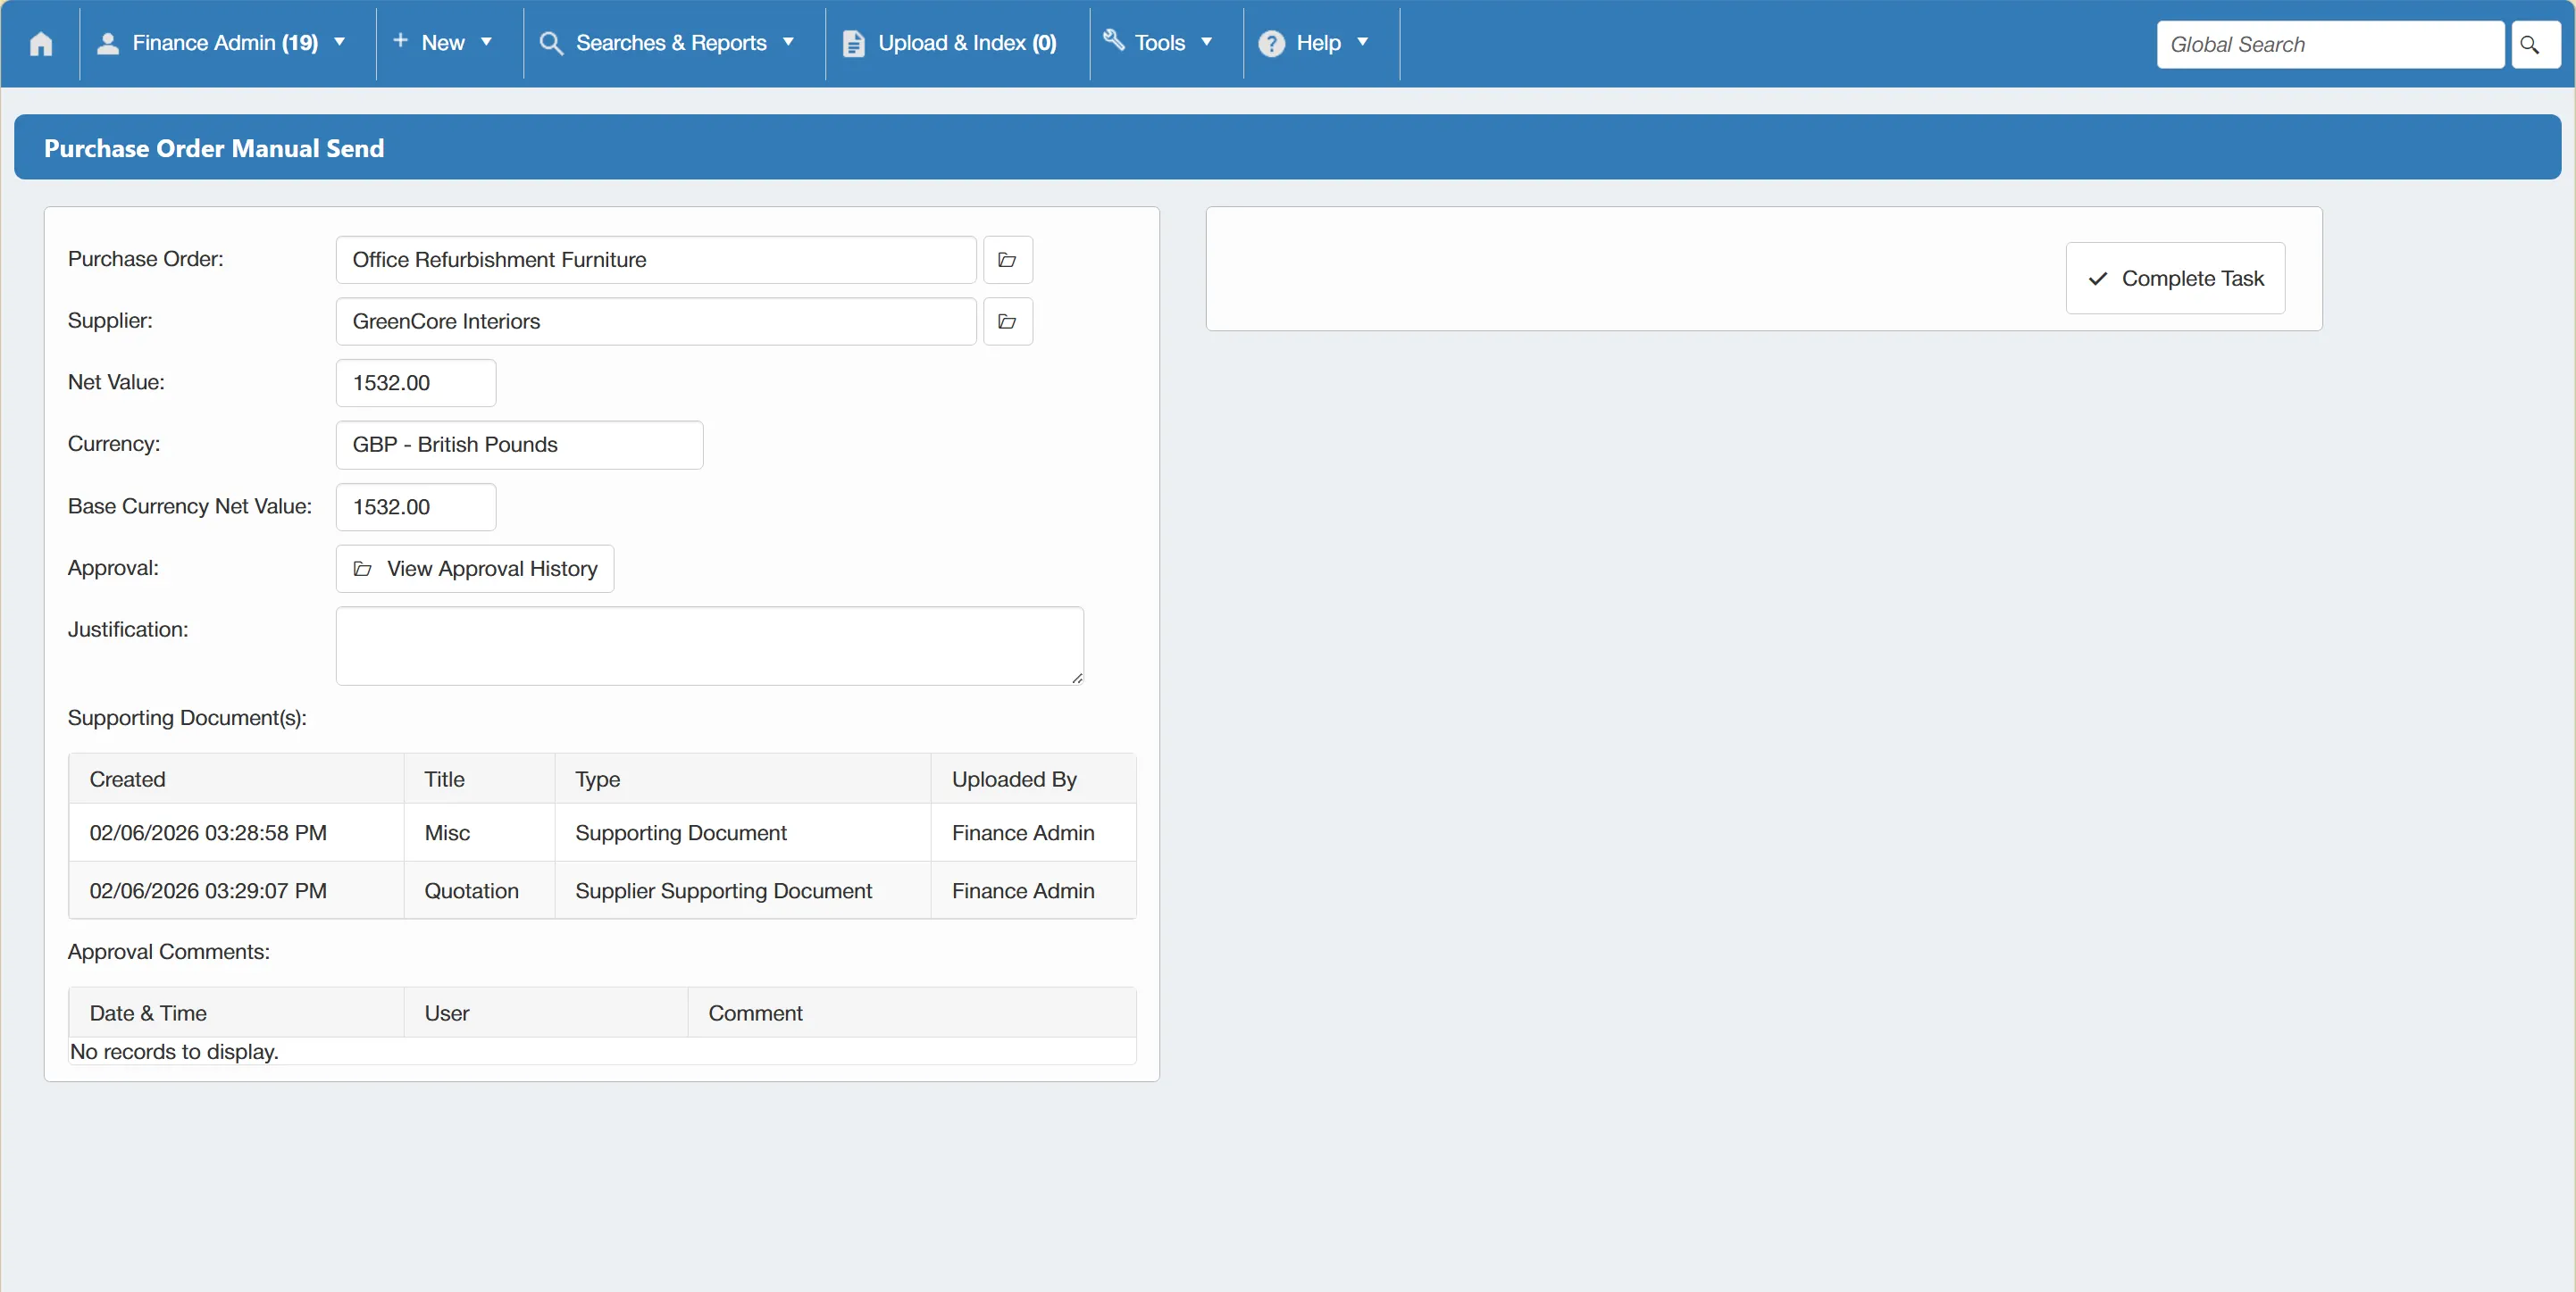Open folder icon beside Purchase Order field
Image resolution: width=2576 pixels, height=1292 pixels.
1007,260
